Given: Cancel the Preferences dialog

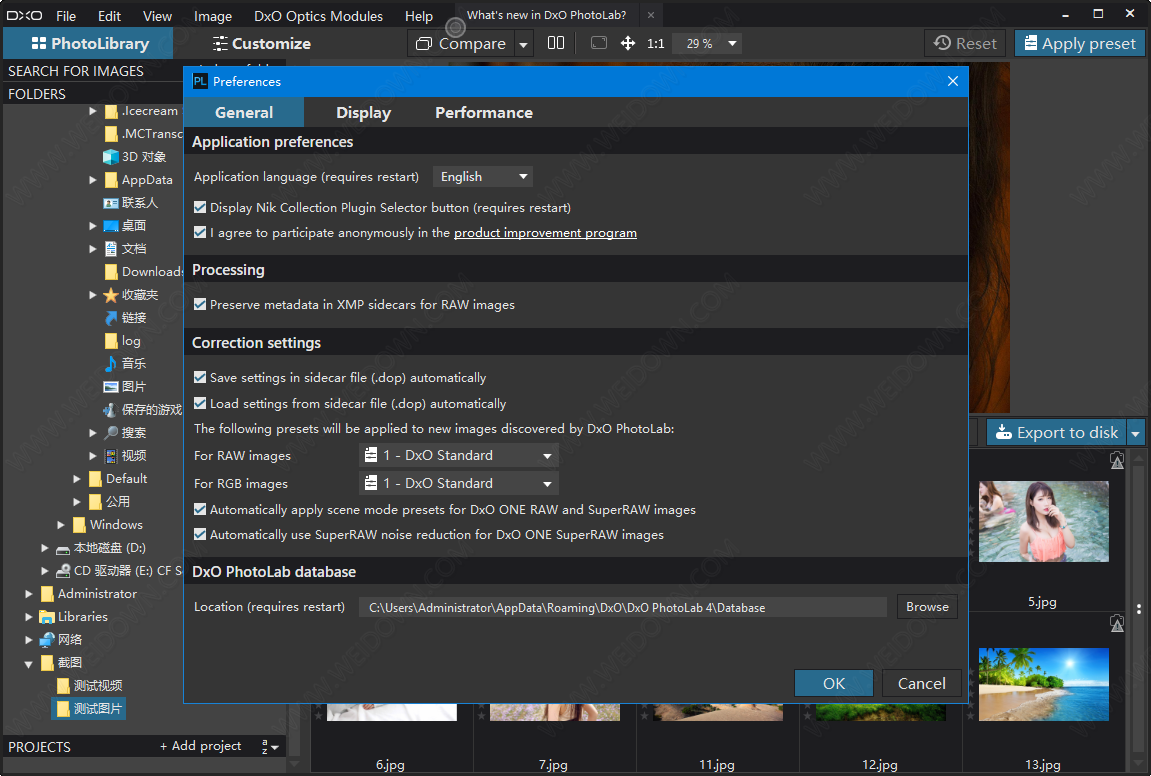Looking at the screenshot, I should [x=921, y=683].
